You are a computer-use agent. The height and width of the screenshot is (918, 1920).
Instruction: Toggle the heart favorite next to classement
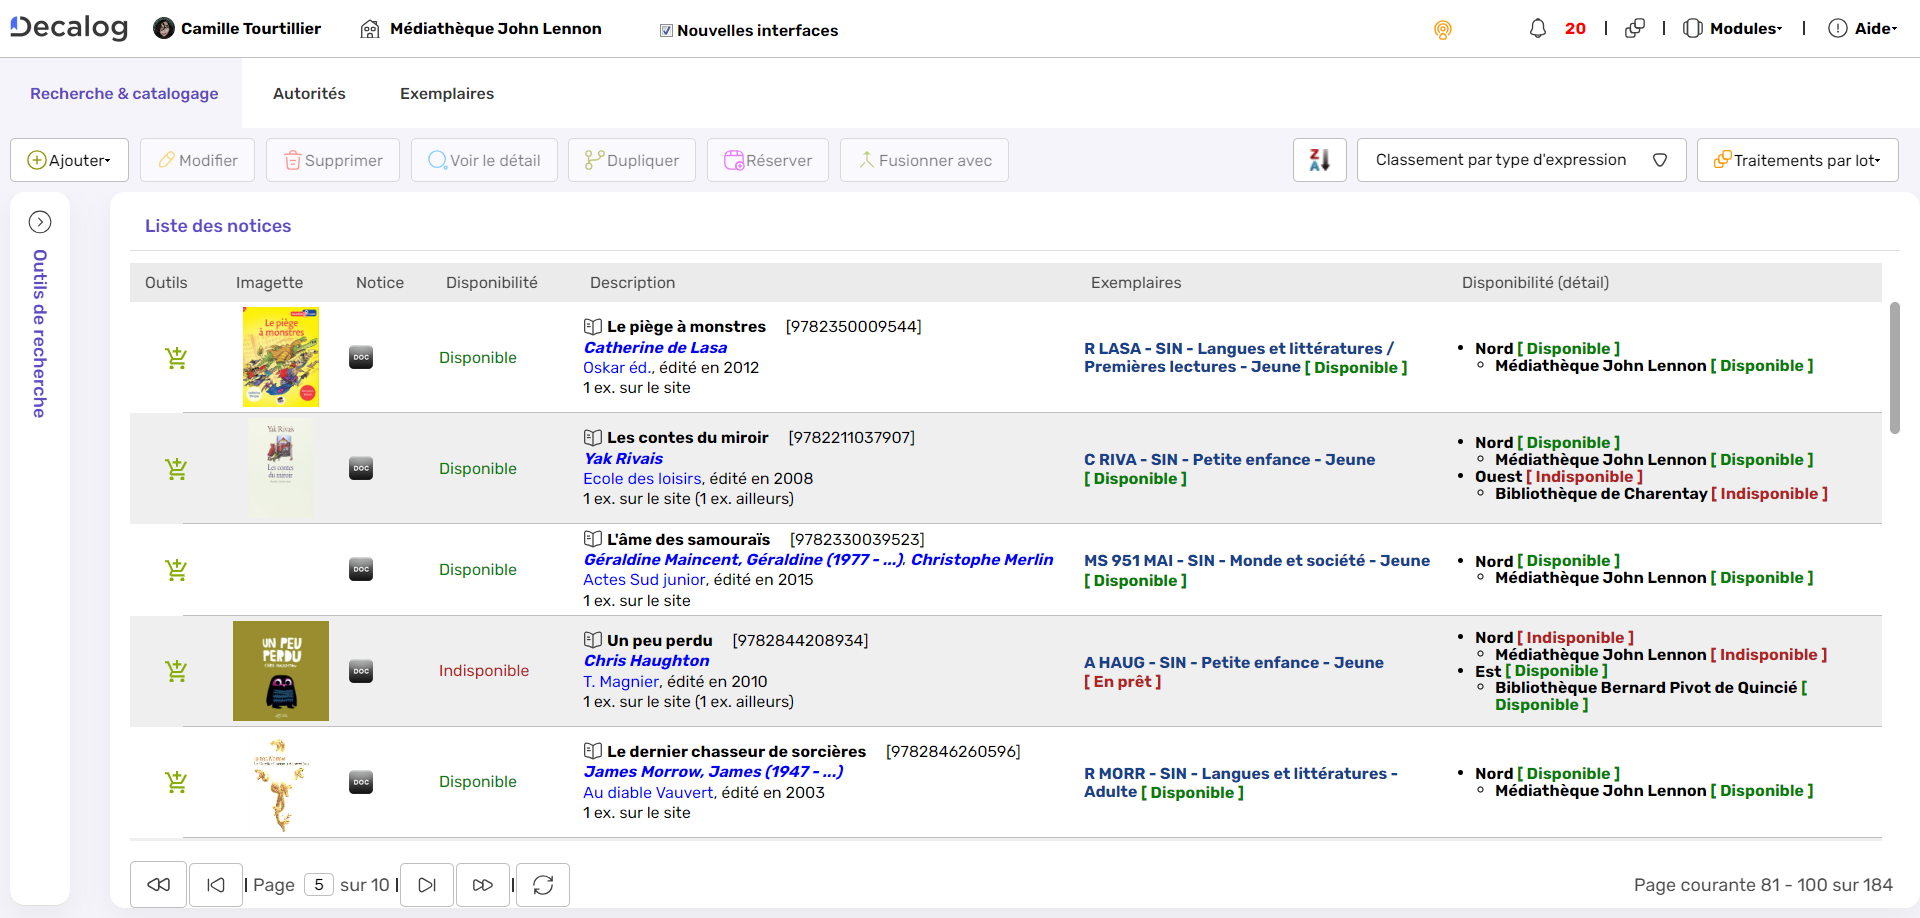click(x=1660, y=159)
